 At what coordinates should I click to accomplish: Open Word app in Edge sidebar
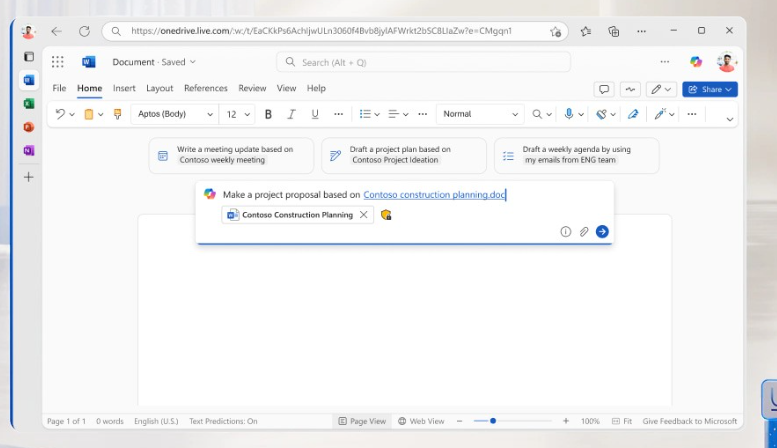click(x=29, y=80)
